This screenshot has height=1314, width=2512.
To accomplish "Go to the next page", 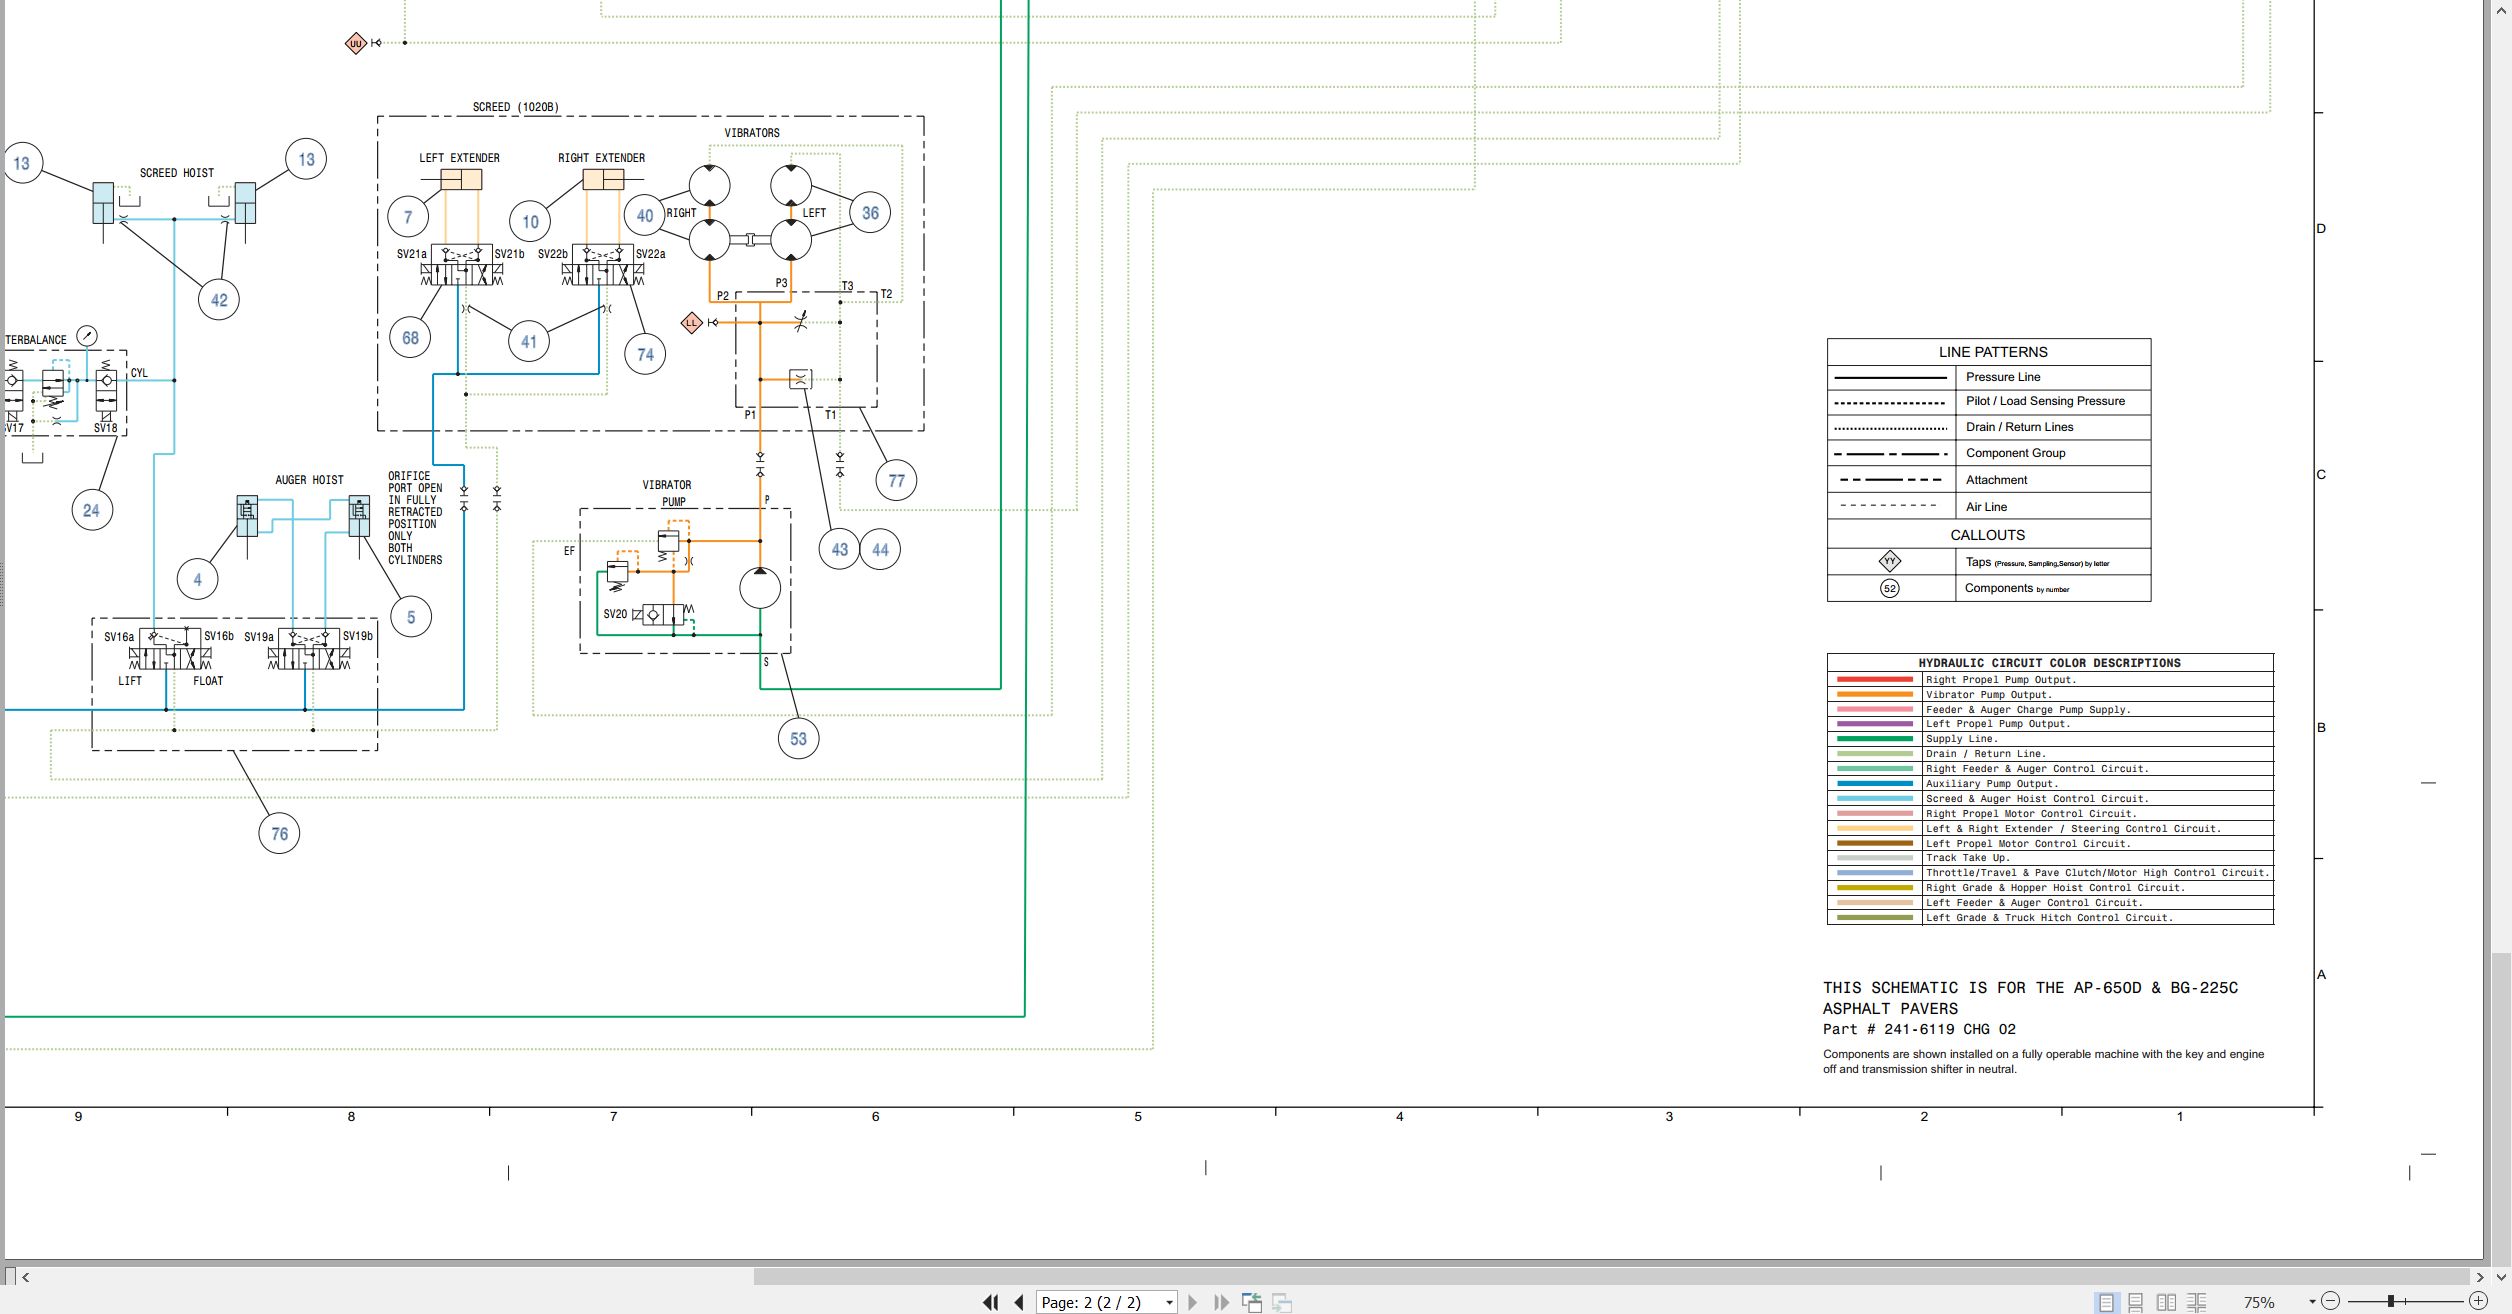I will point(1192,1302).
